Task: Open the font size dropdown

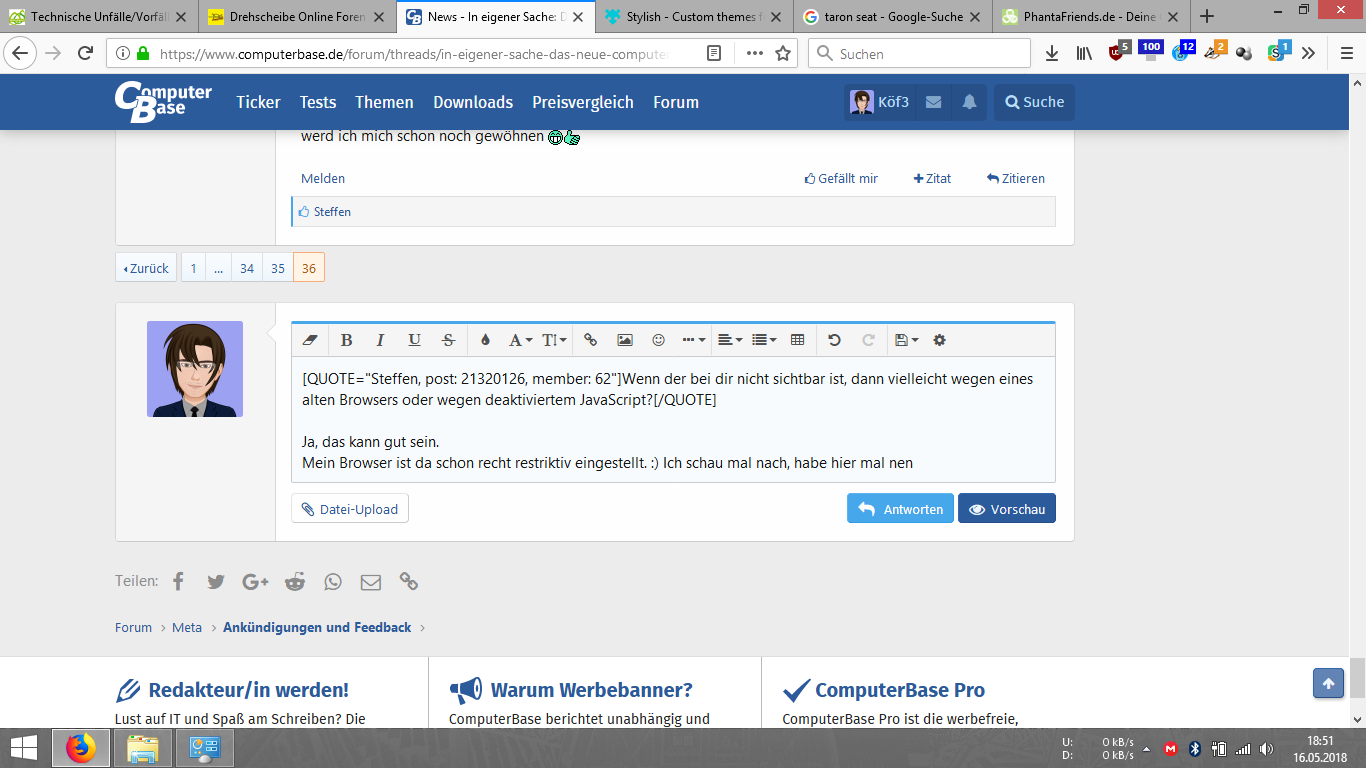Action: pyautogui.click(x=551, y=340)
